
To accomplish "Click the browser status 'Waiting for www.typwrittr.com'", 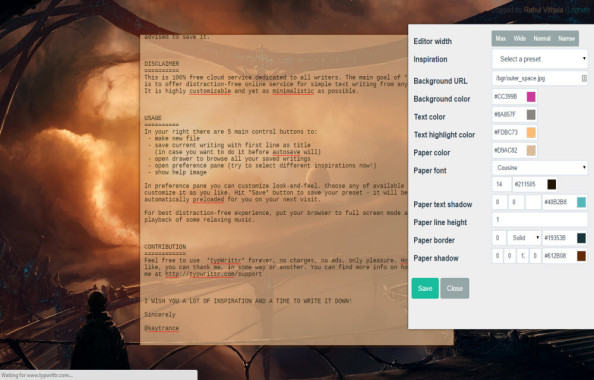I will pyautogui.click(x=37, y=375).
